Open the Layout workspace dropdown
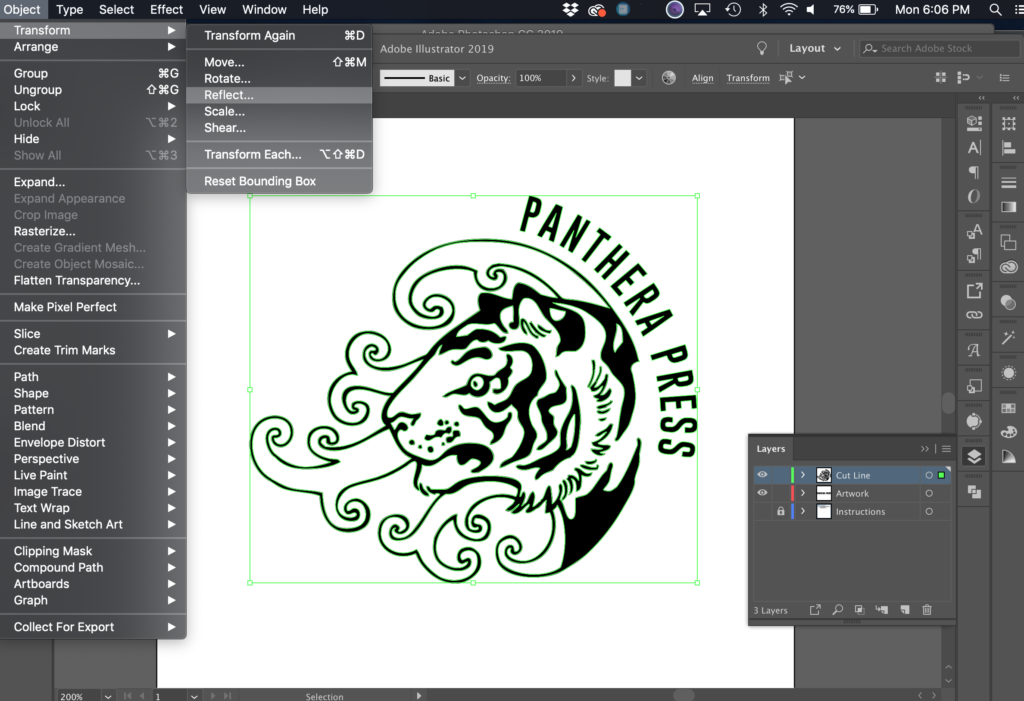Image resolution: width=1024 pixels, height=701 pixels. point(815,48)
